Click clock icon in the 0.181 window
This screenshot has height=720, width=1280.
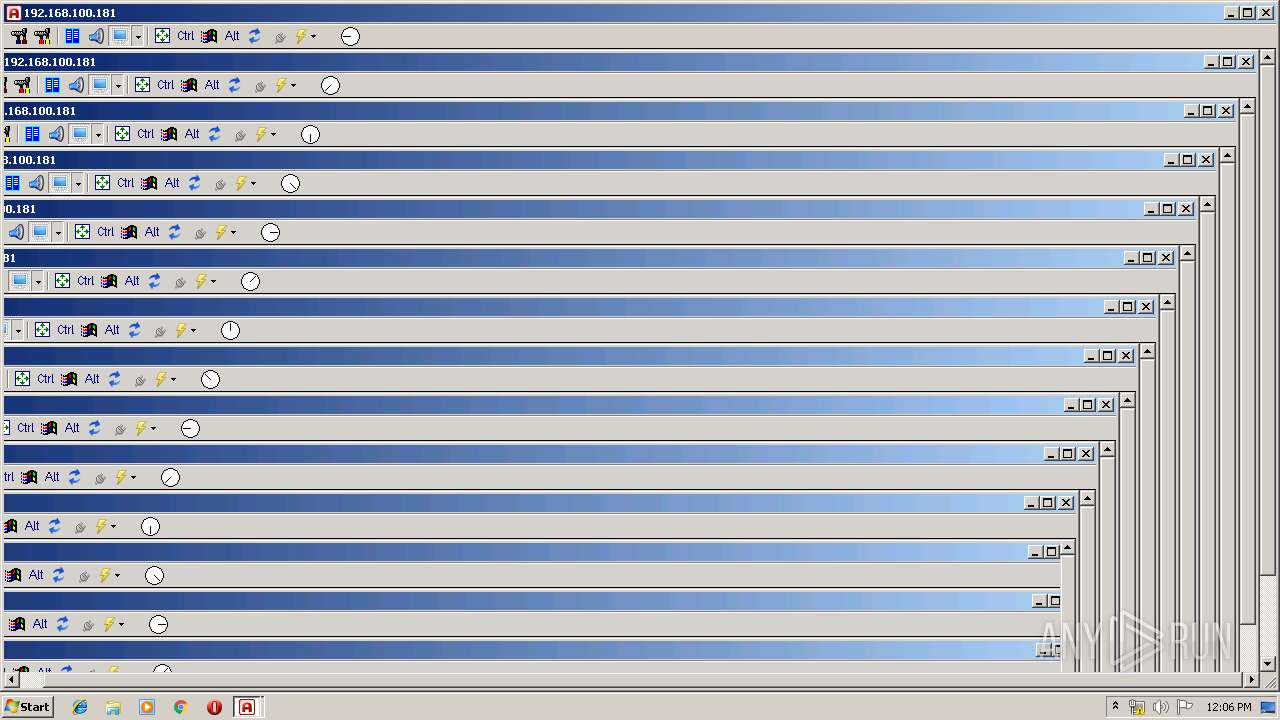(270, 232)
